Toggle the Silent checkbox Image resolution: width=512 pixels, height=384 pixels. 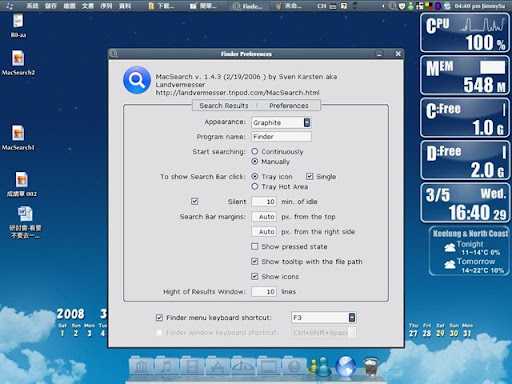(x=195, y=201)
